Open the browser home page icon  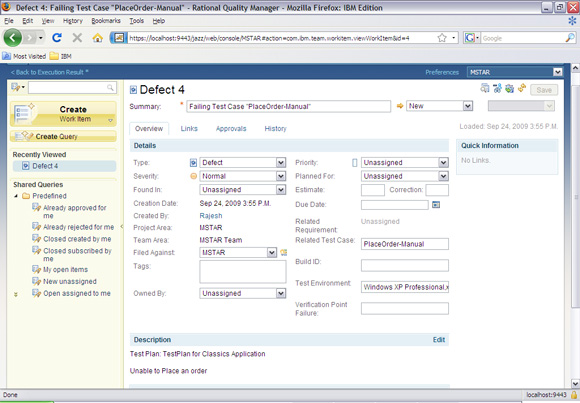coord(97,38)
